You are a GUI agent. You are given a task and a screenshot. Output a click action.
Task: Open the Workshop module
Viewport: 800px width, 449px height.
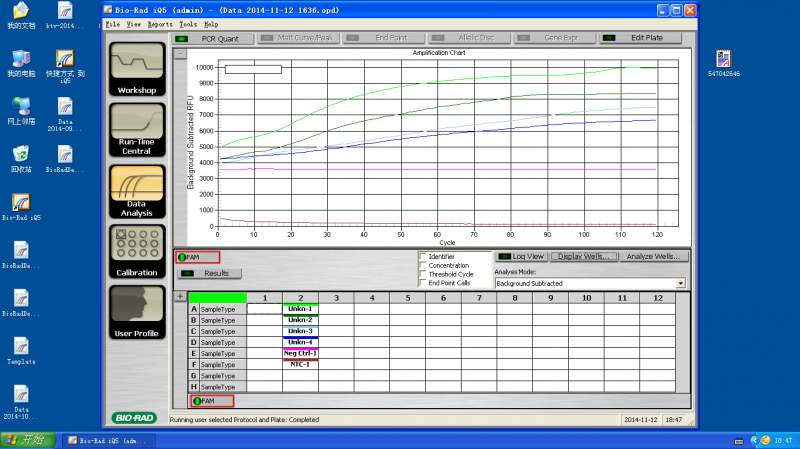[x=137, y=69]
